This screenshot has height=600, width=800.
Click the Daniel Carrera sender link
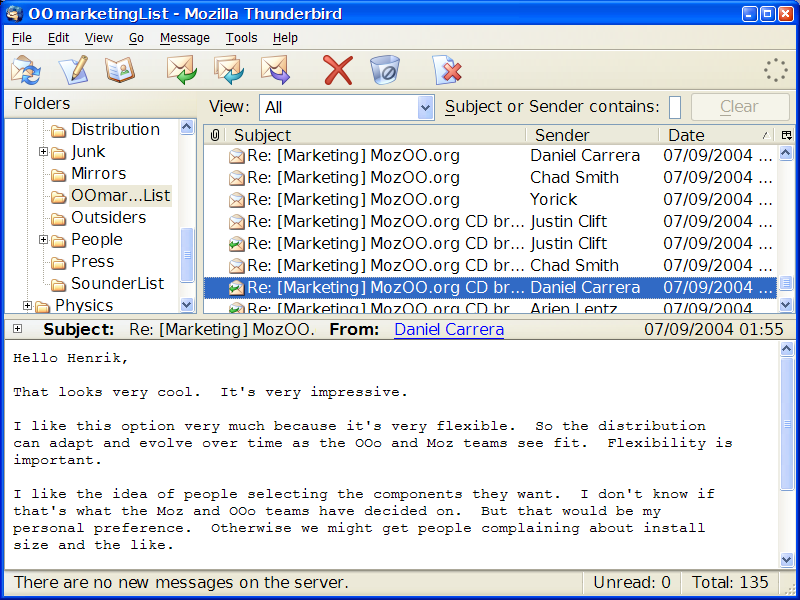448,329
